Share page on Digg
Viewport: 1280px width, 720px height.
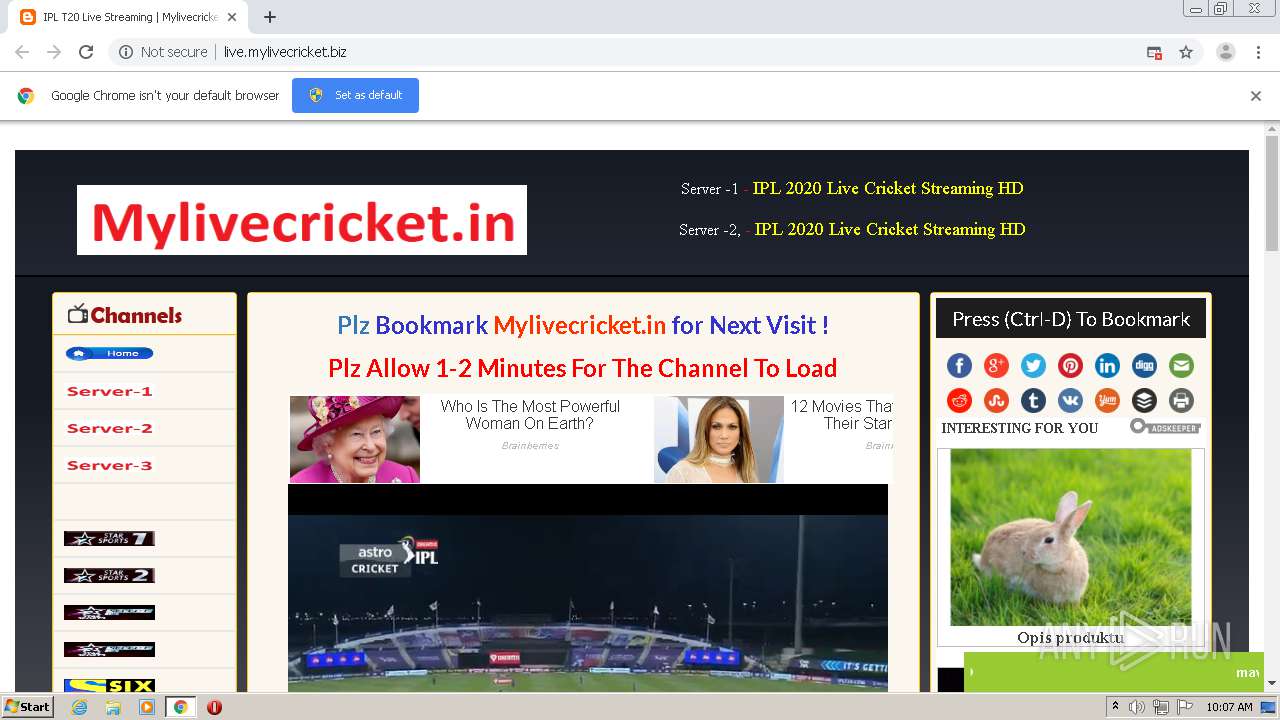[x=1144, y=366]
